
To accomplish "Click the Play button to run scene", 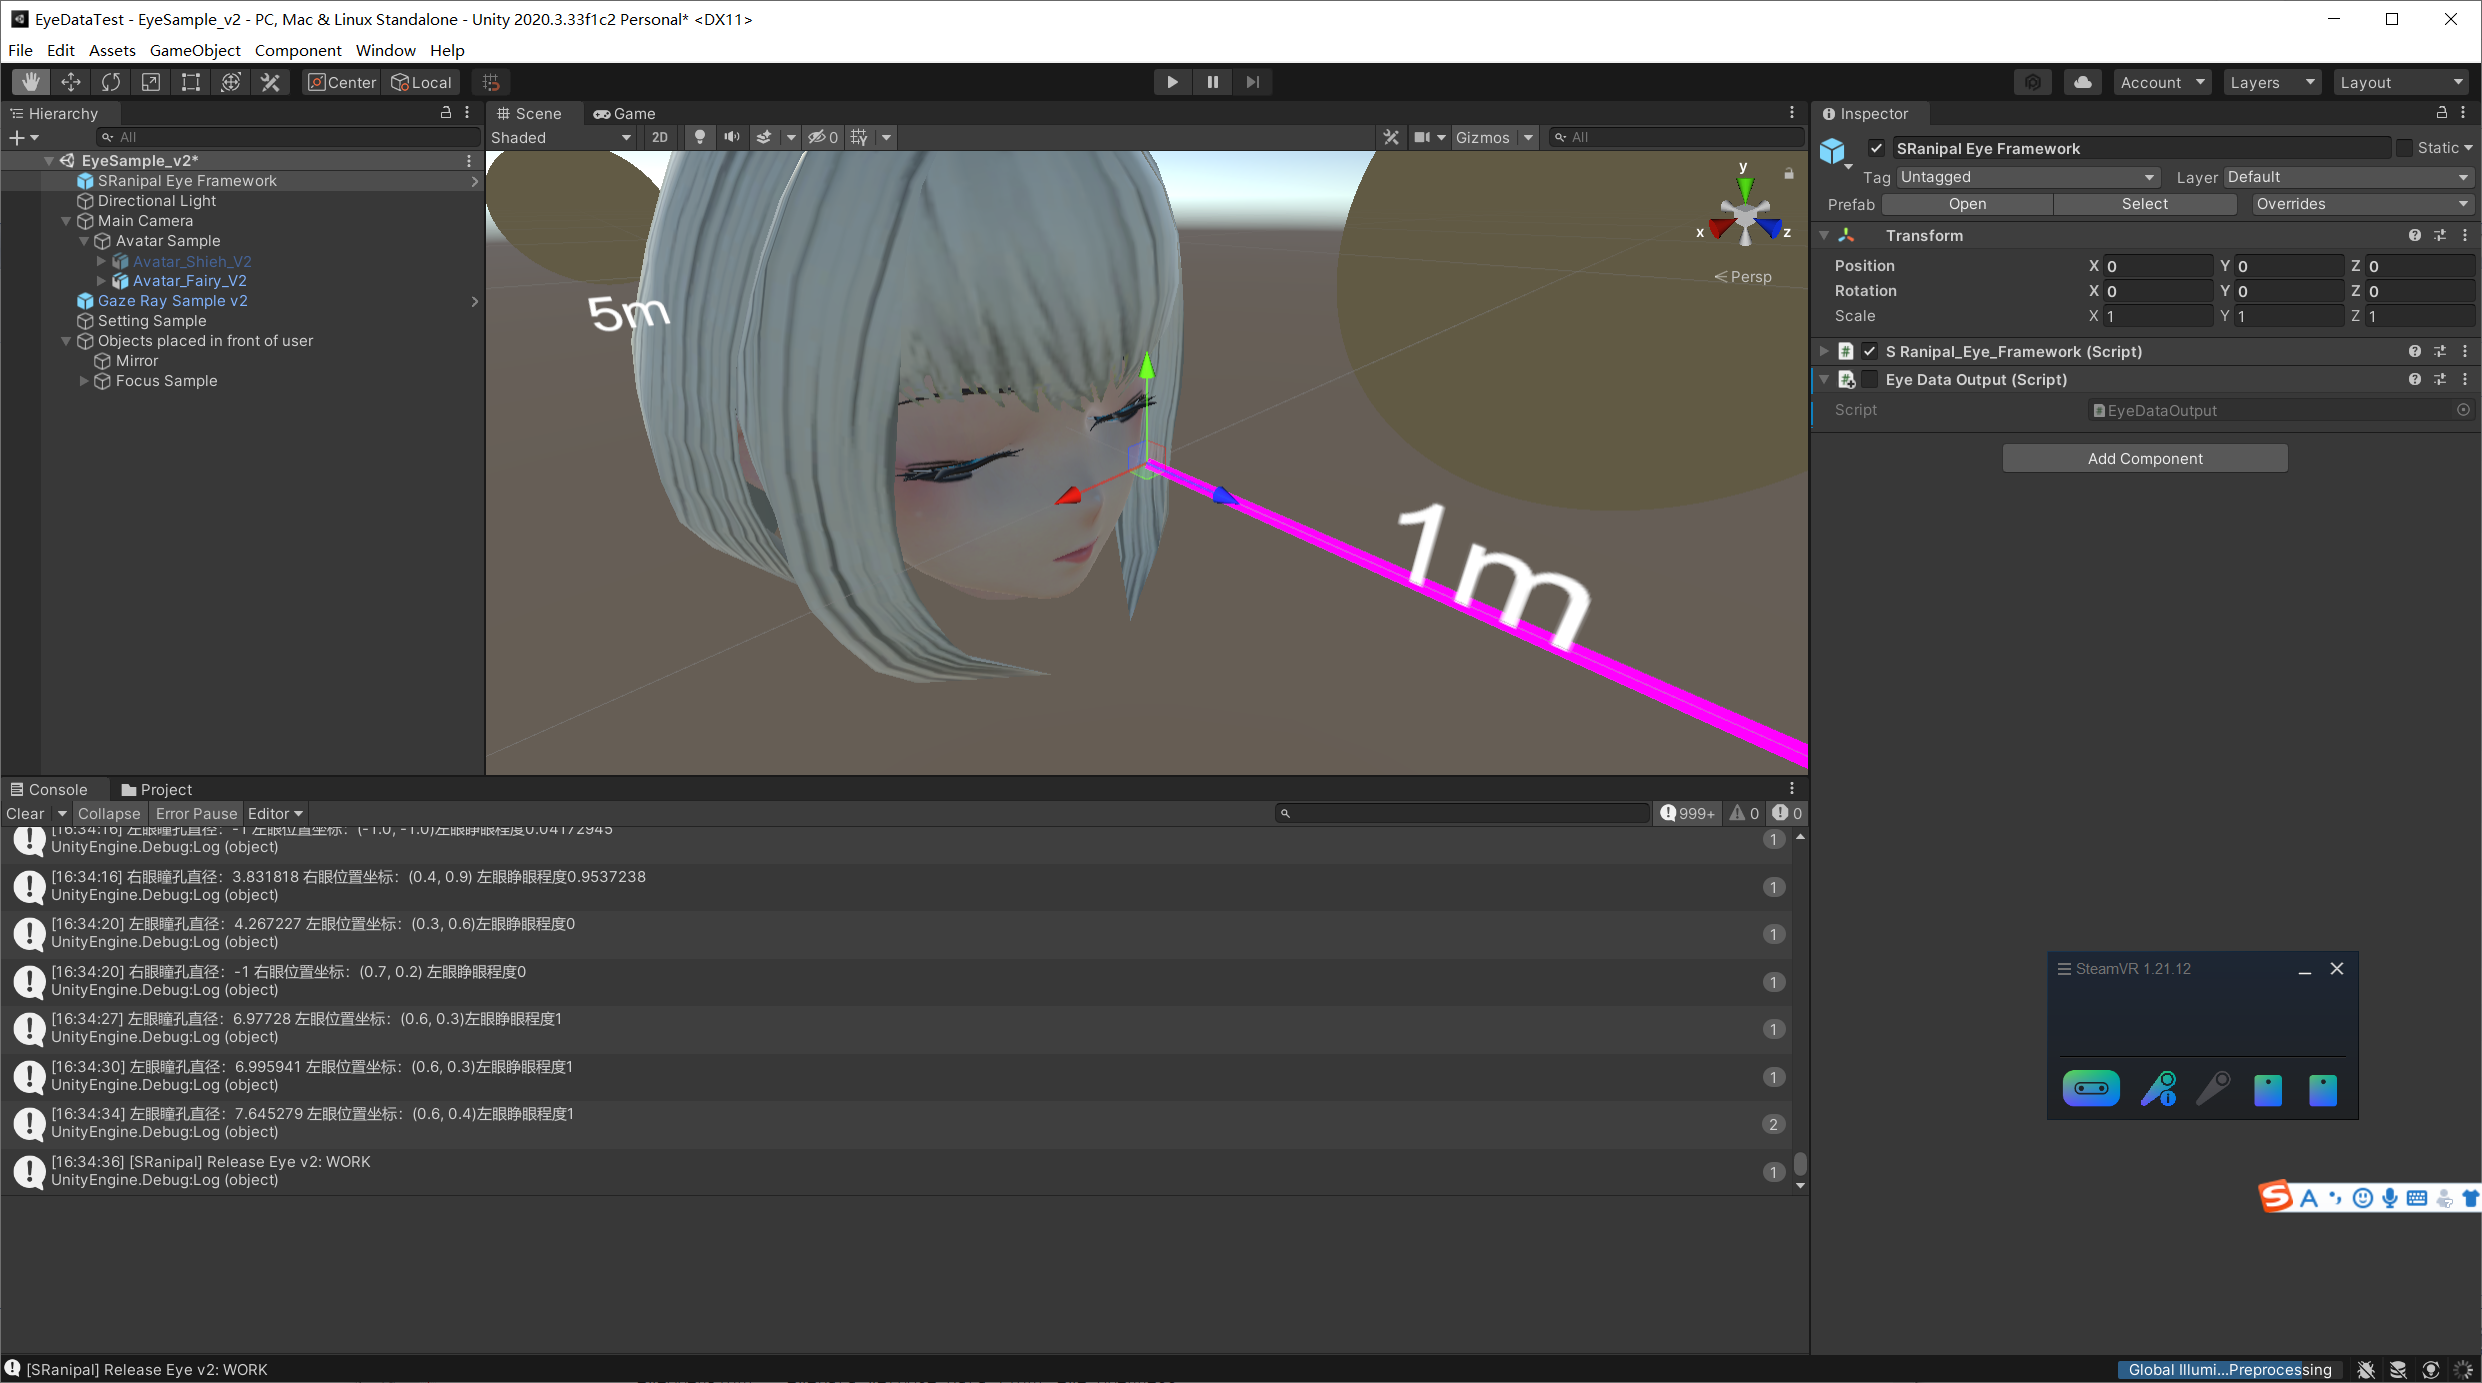I will (1171, 80).
